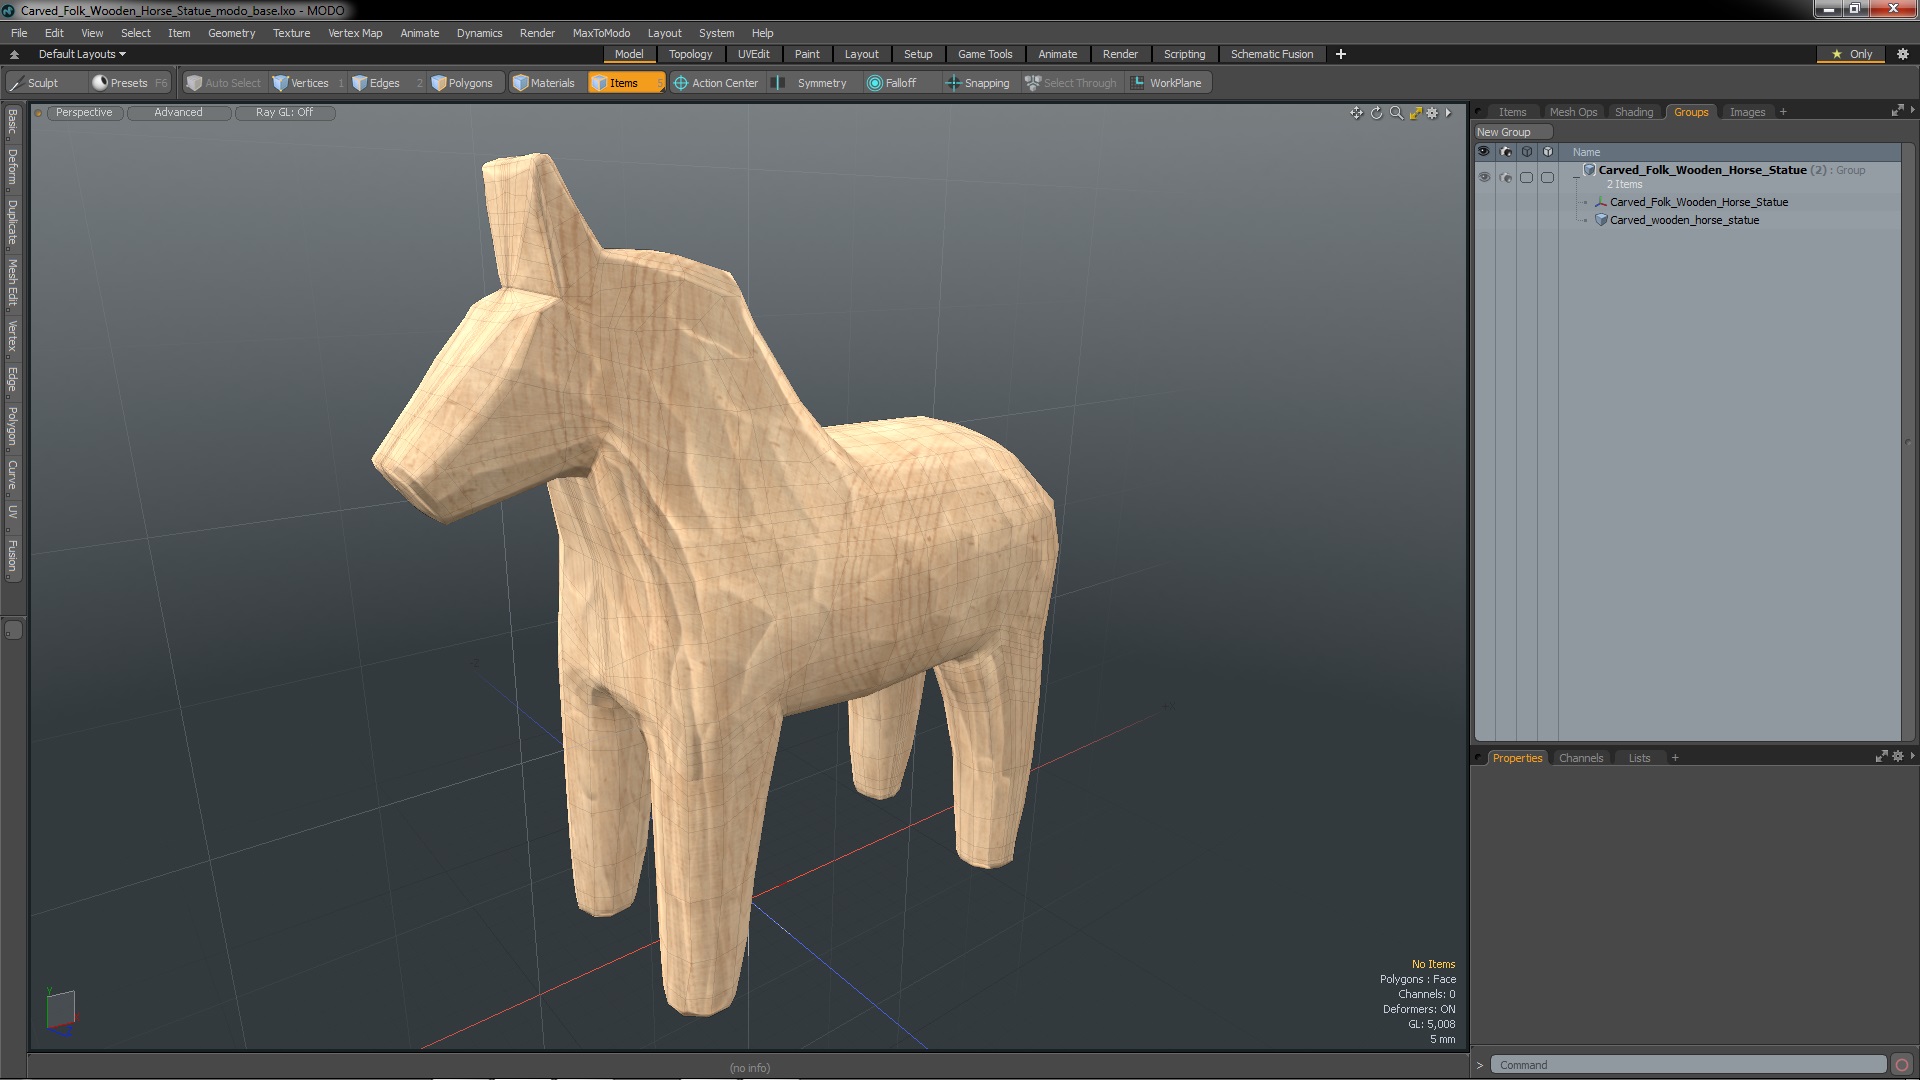
Task: Expand the Groups panel to full size
Action: click(1897, 111)
